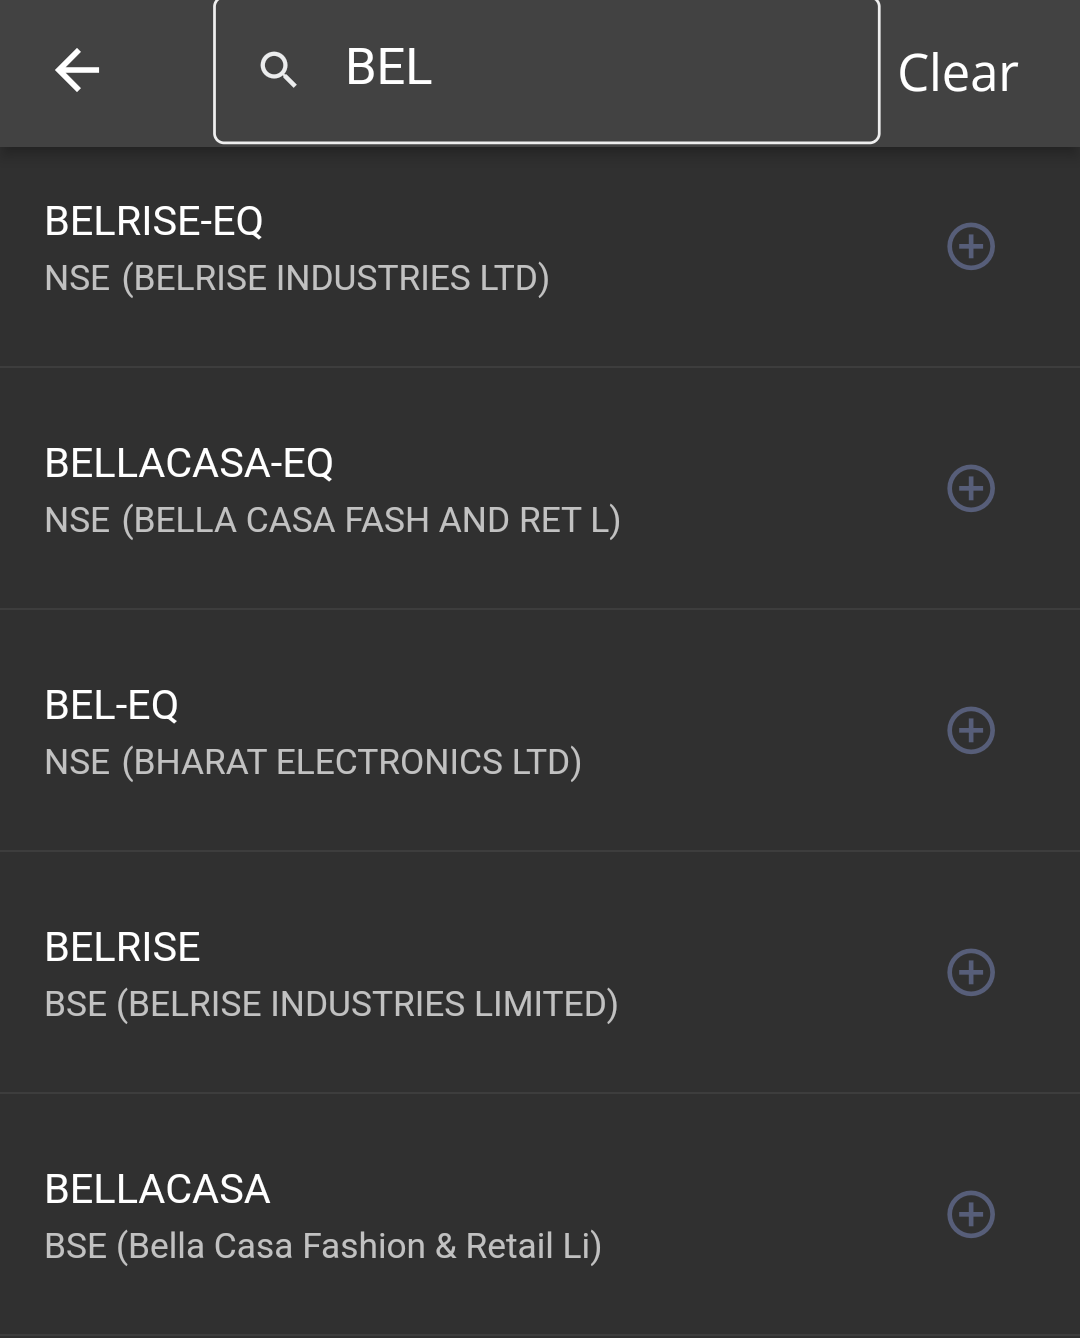The image size is (1080, 1338).
Task: Select BELLACASA-EQ symbol from results
Action: [189, 463]
